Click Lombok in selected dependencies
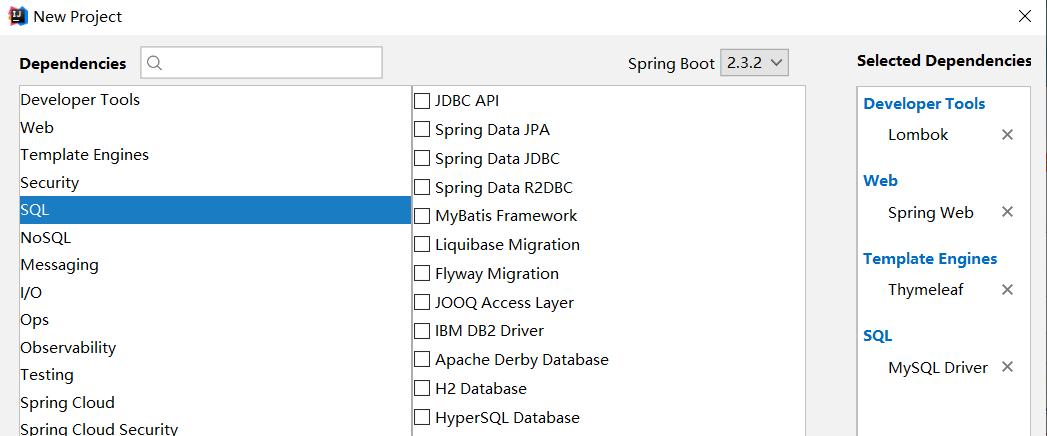This screenshot has width=1047, height=436. (918, 134)
